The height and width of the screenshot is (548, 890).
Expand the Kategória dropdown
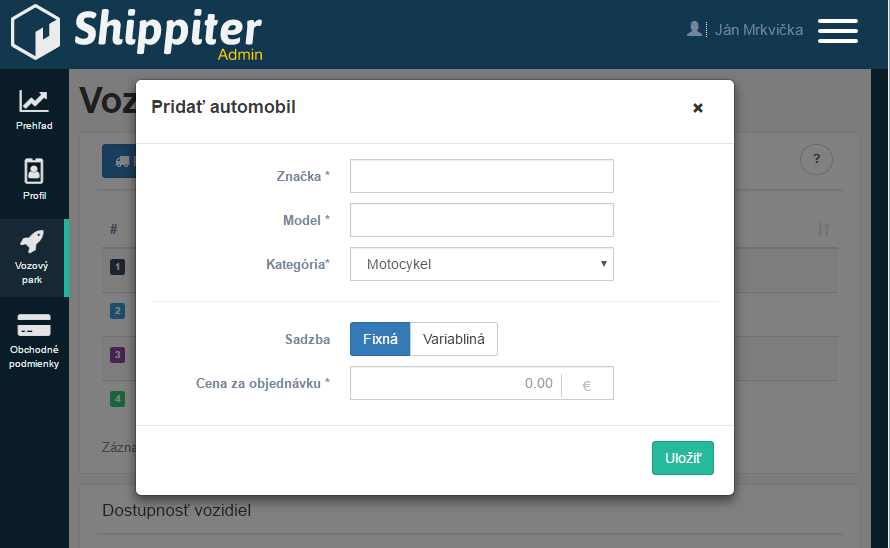point(481,265)
